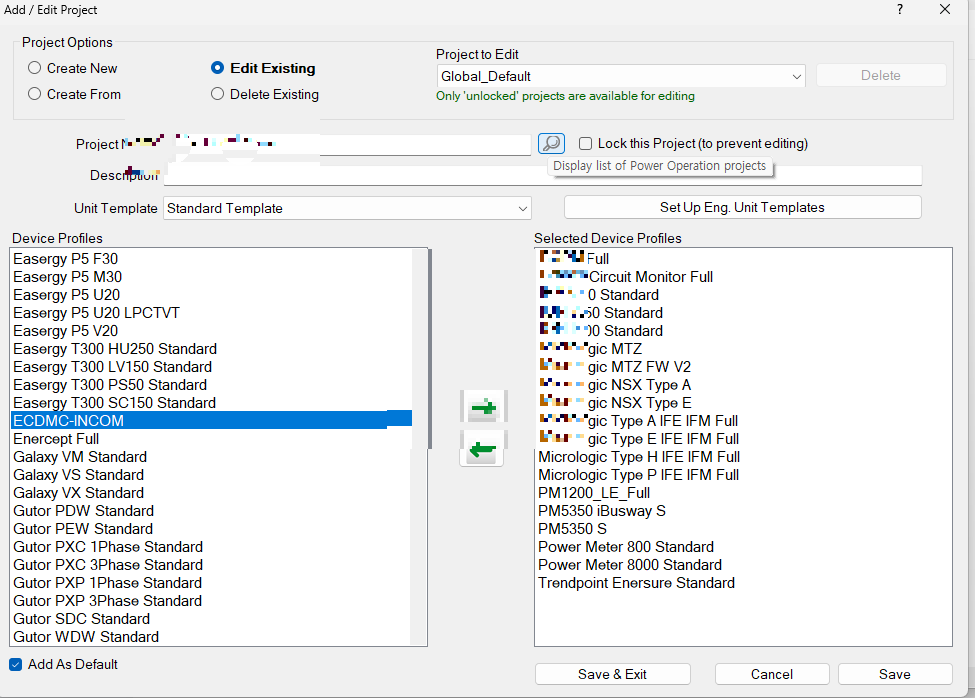Click the green right arrow to add profile
The height and width of the screenshot is (698, 975).
[x=483, y=408]
